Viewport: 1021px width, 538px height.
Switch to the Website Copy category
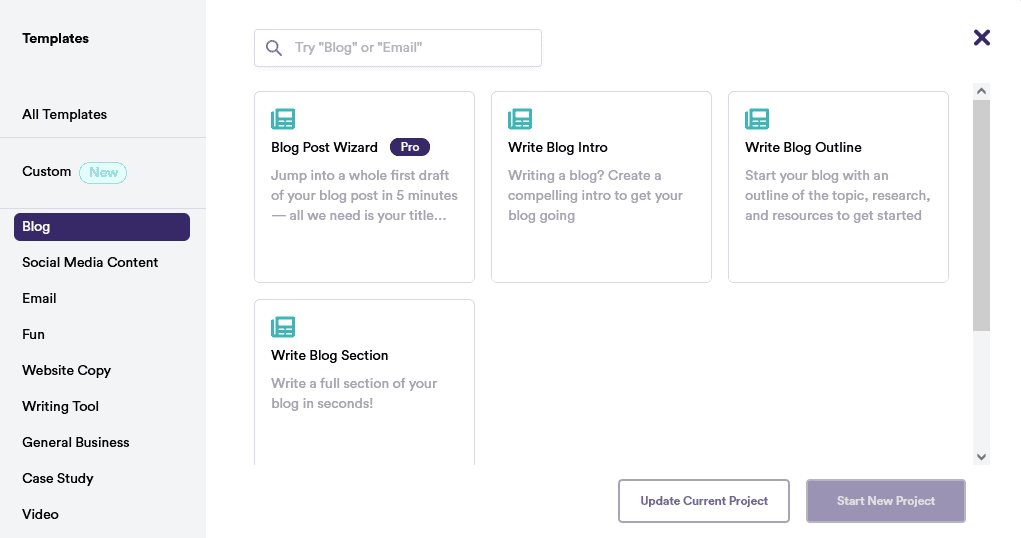(x=67, y=370)
